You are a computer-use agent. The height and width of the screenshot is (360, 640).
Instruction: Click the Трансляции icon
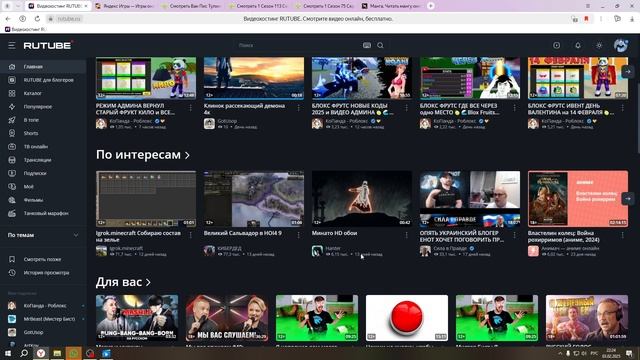pyautogui.click(x=12, y=160)
